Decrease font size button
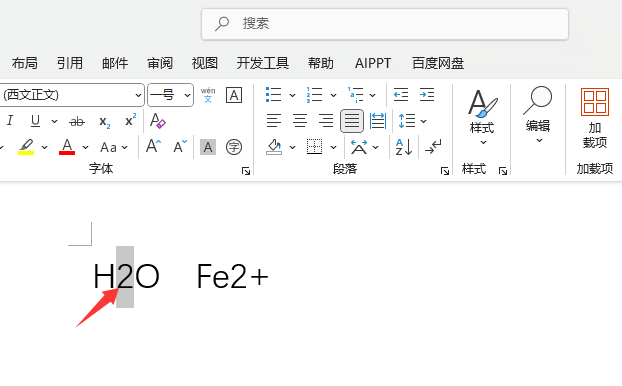Screen dimensions: 622x386 coord(180,146)
